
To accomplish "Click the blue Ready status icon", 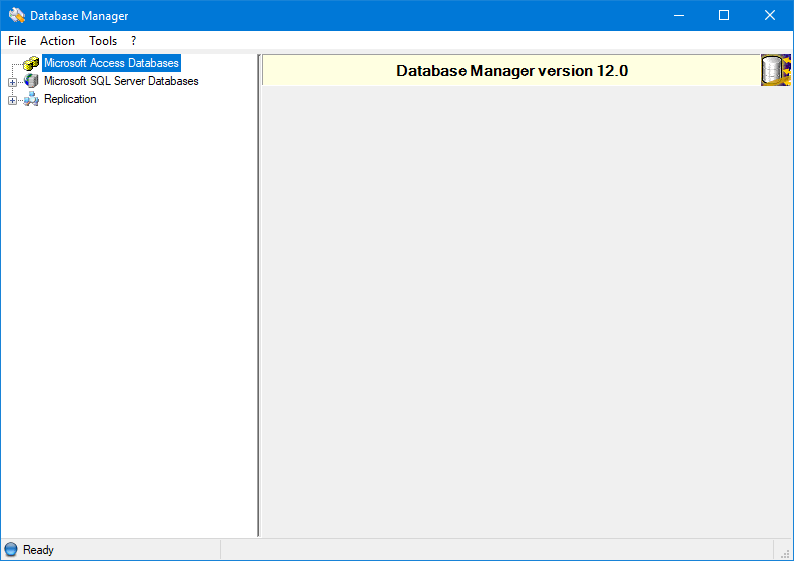I will click(11, 549).
